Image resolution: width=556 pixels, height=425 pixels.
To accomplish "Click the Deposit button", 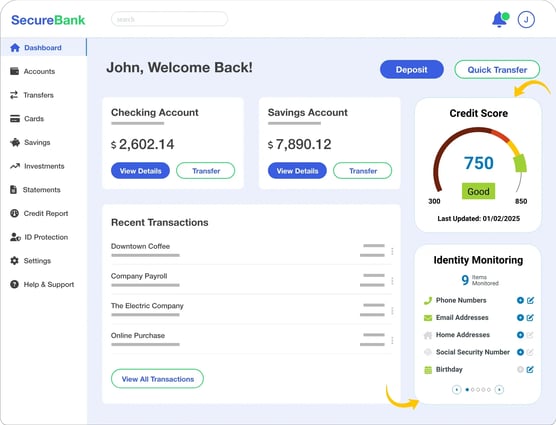I will pos(412,69).
